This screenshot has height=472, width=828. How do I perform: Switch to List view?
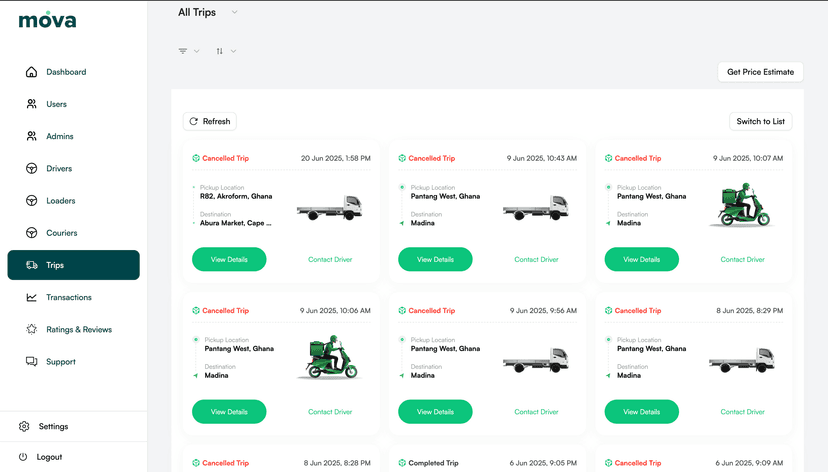click(x=760, y=121)
